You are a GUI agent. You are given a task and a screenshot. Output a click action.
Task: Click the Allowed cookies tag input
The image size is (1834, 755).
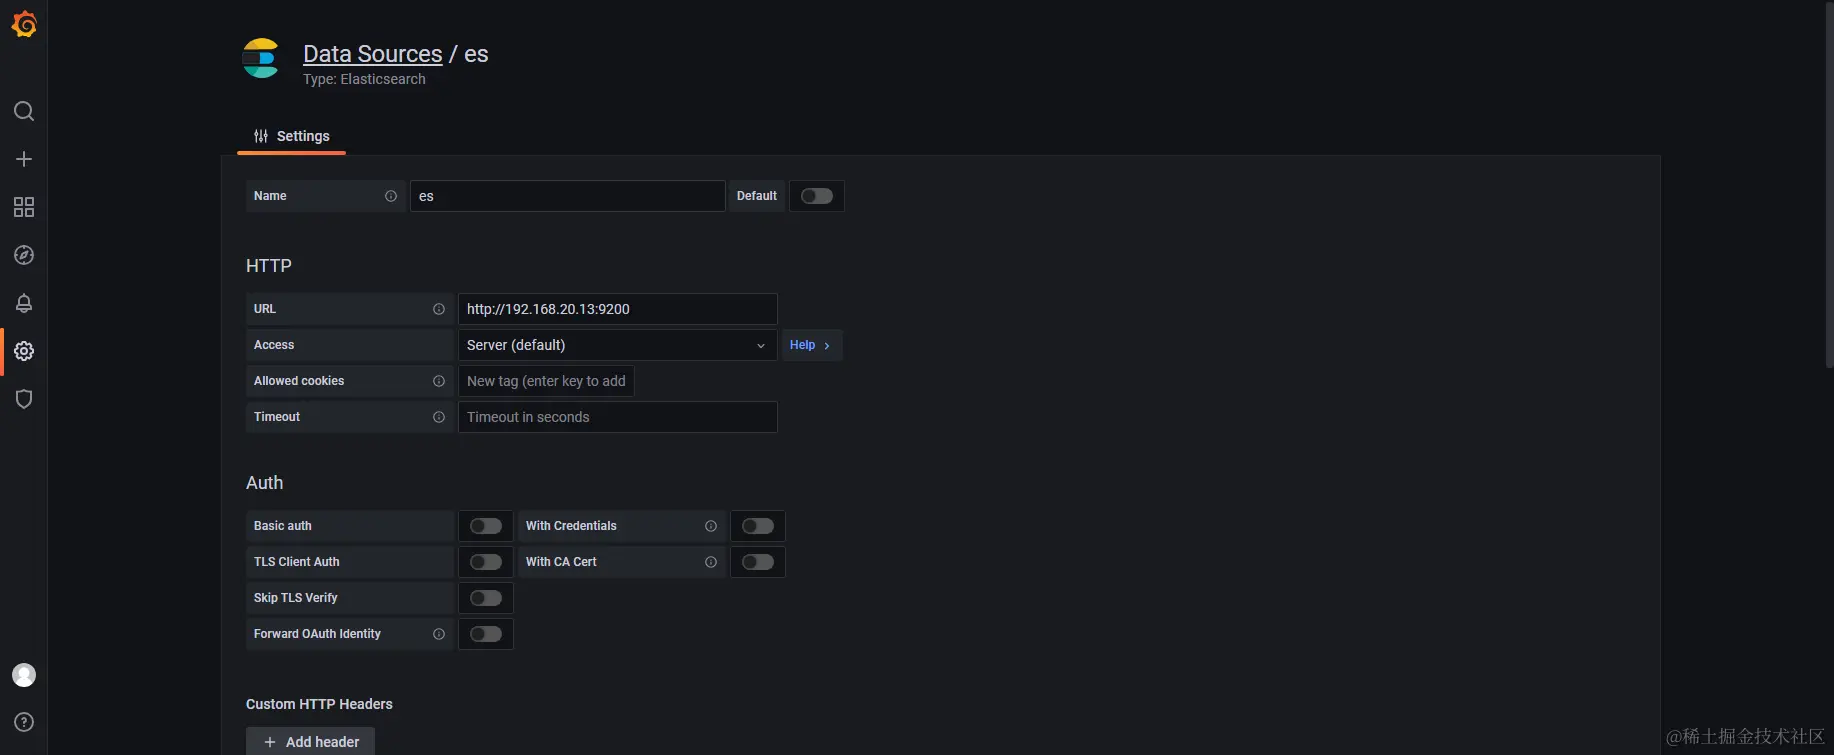(546, 381)
